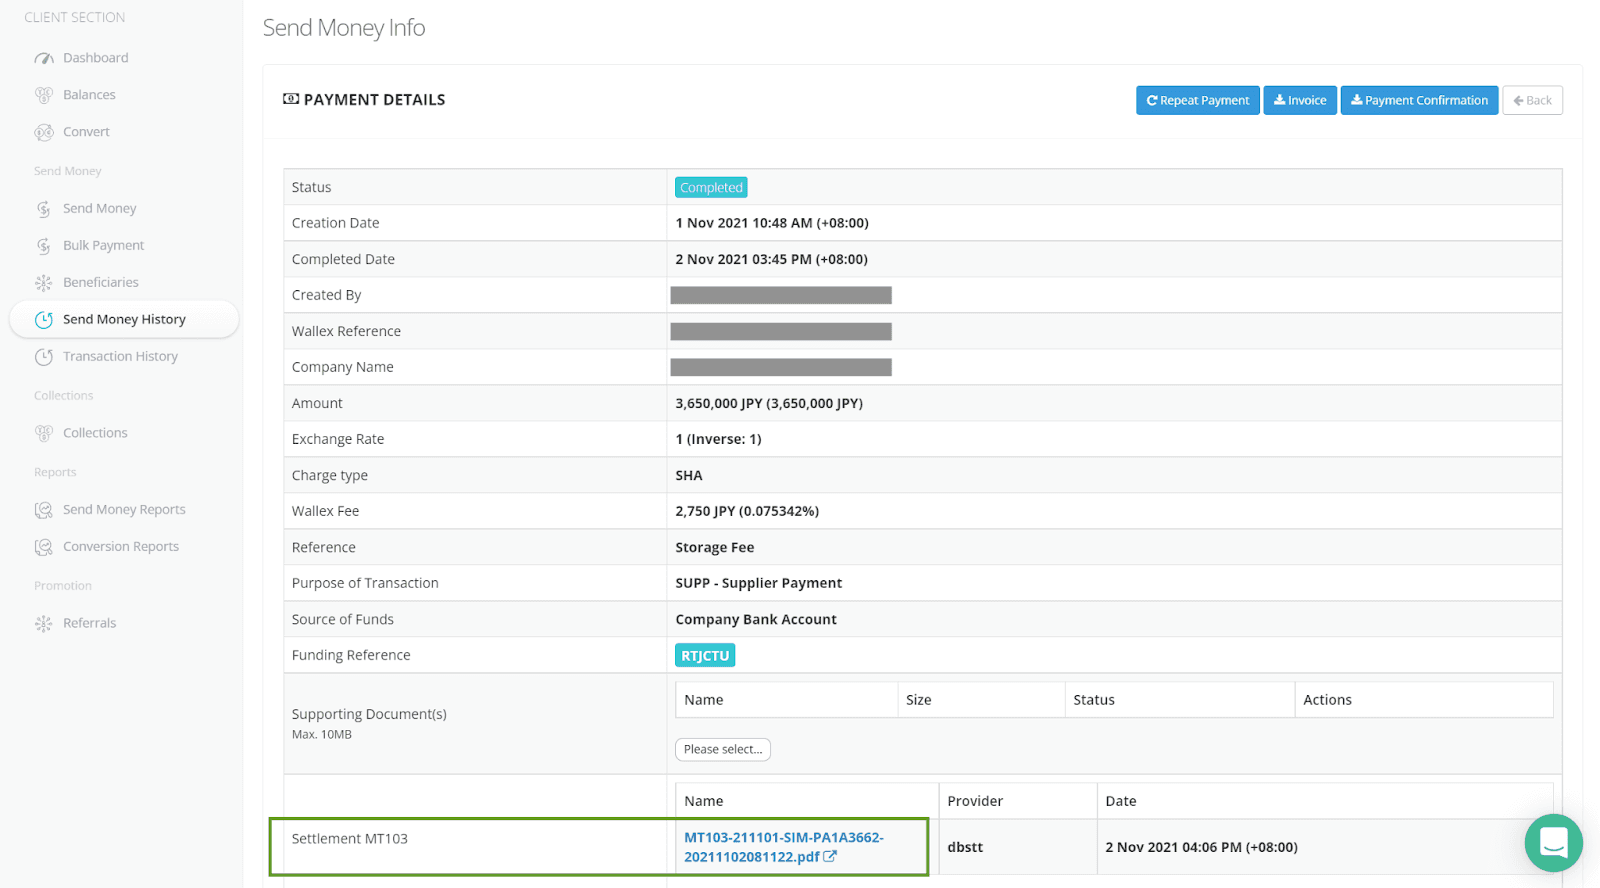Screen dimensions: 1600x888
Task: Click the Referrals icon
Action: coord(44,623)
